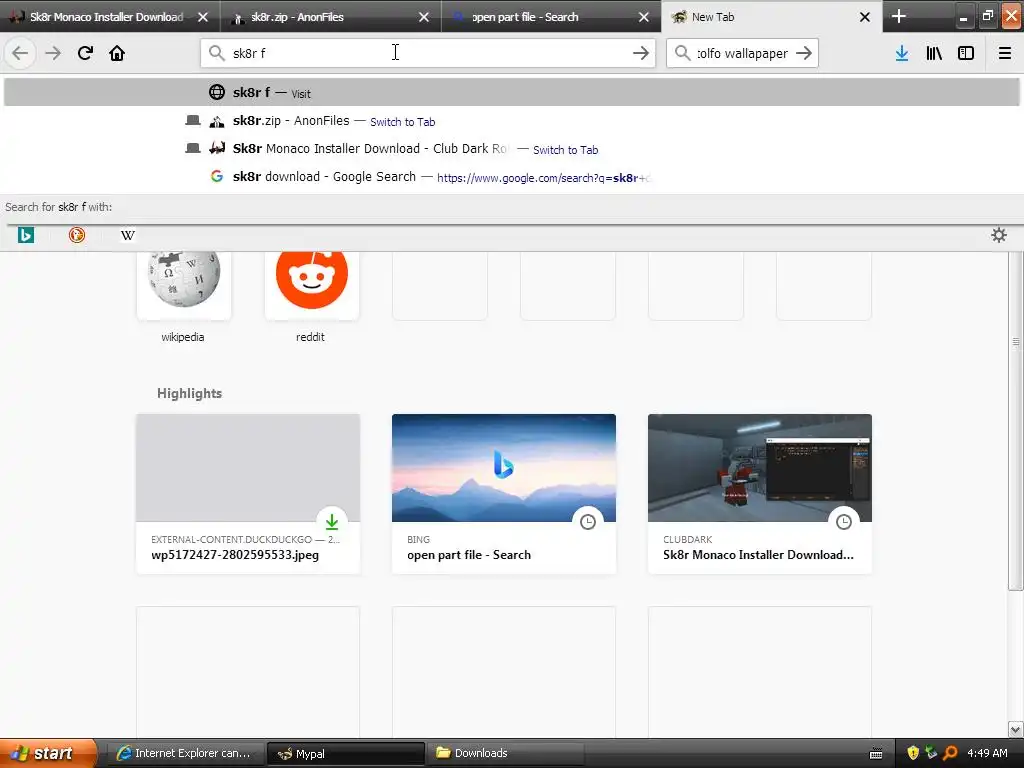Search with Wikipedia one-off engine
This screenshot has height=768, width=1024.
pos(127,235)
